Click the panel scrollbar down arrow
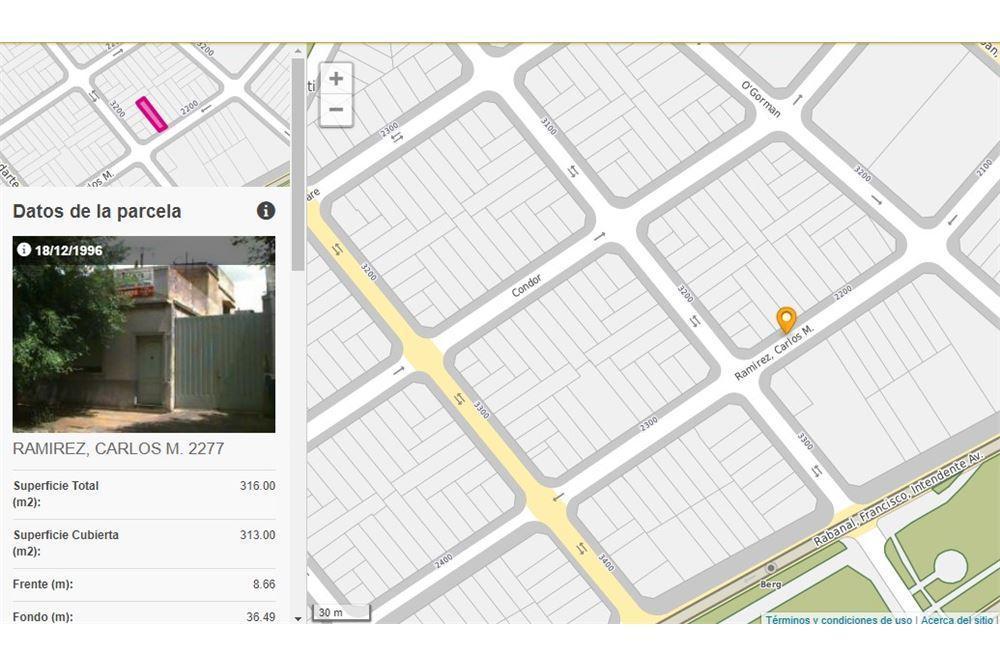This screenshot has width=1000, height=667. coord(298,618)
